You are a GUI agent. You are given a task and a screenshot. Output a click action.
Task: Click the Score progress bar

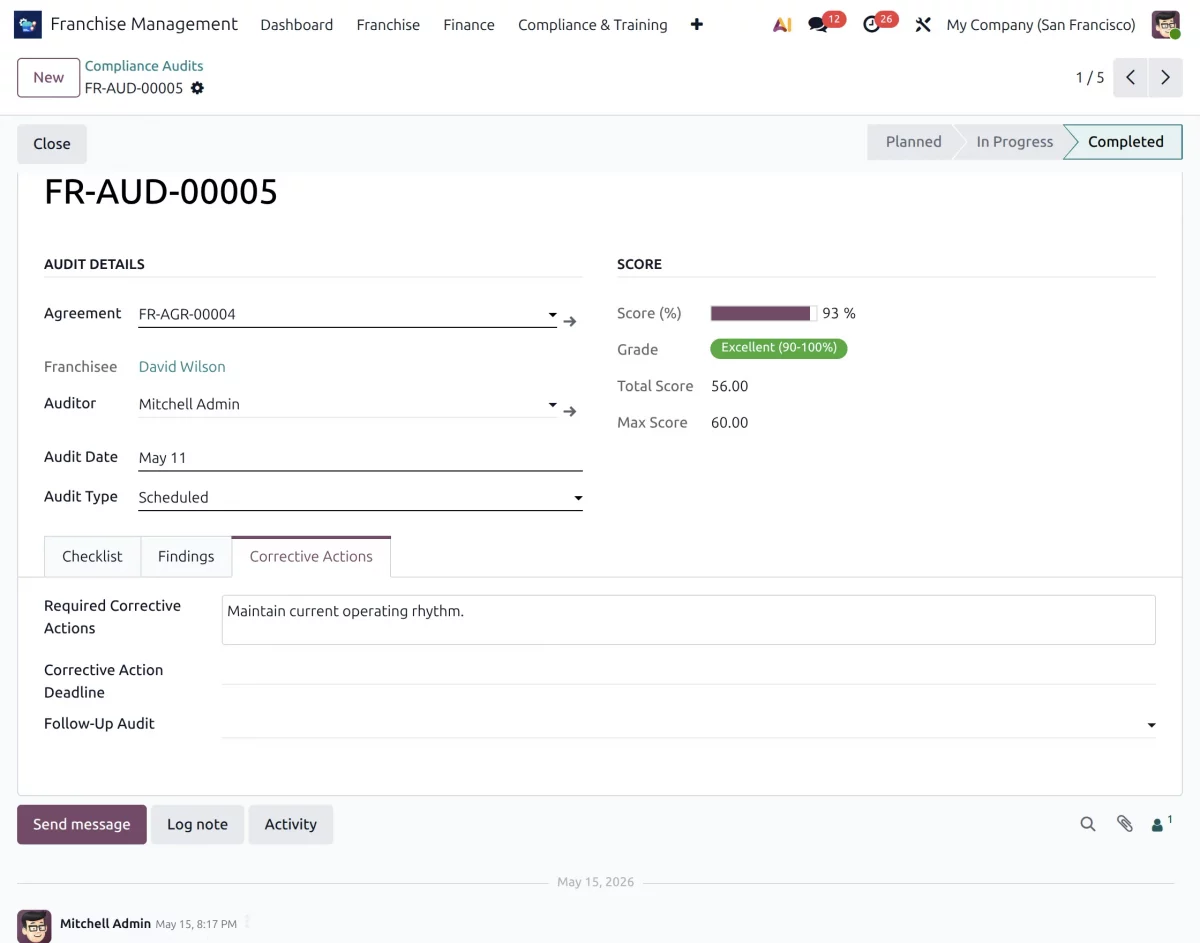(x=763, y=313)
